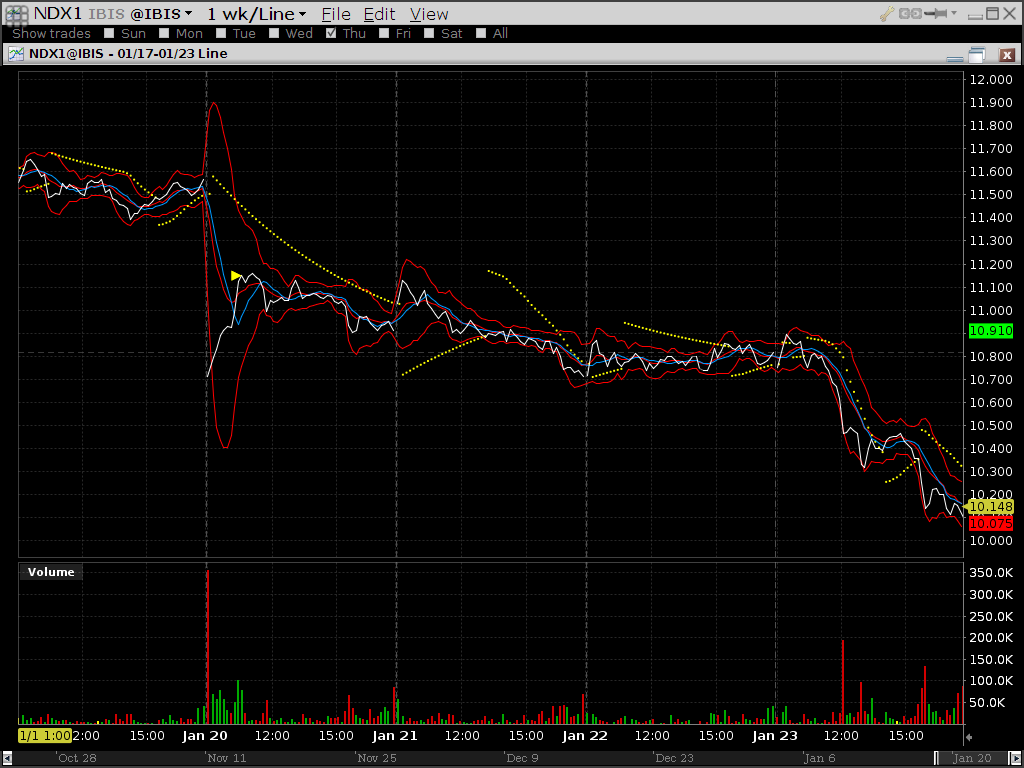Close inner chart panel with red x

1006,55
